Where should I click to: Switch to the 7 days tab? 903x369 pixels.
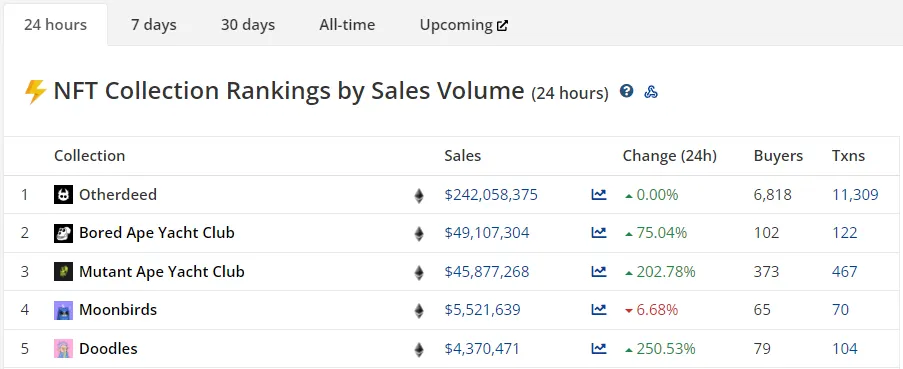[x=153, y=25]
